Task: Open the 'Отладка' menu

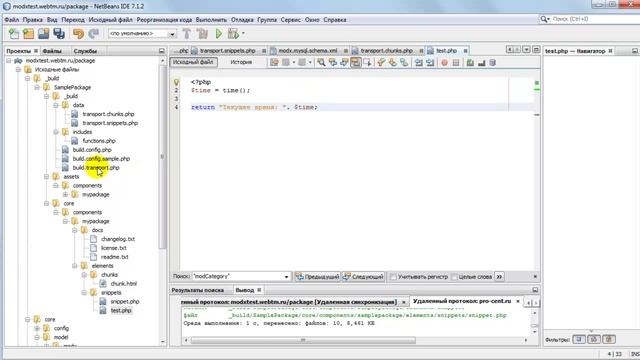Action: [x=242, y=20]
